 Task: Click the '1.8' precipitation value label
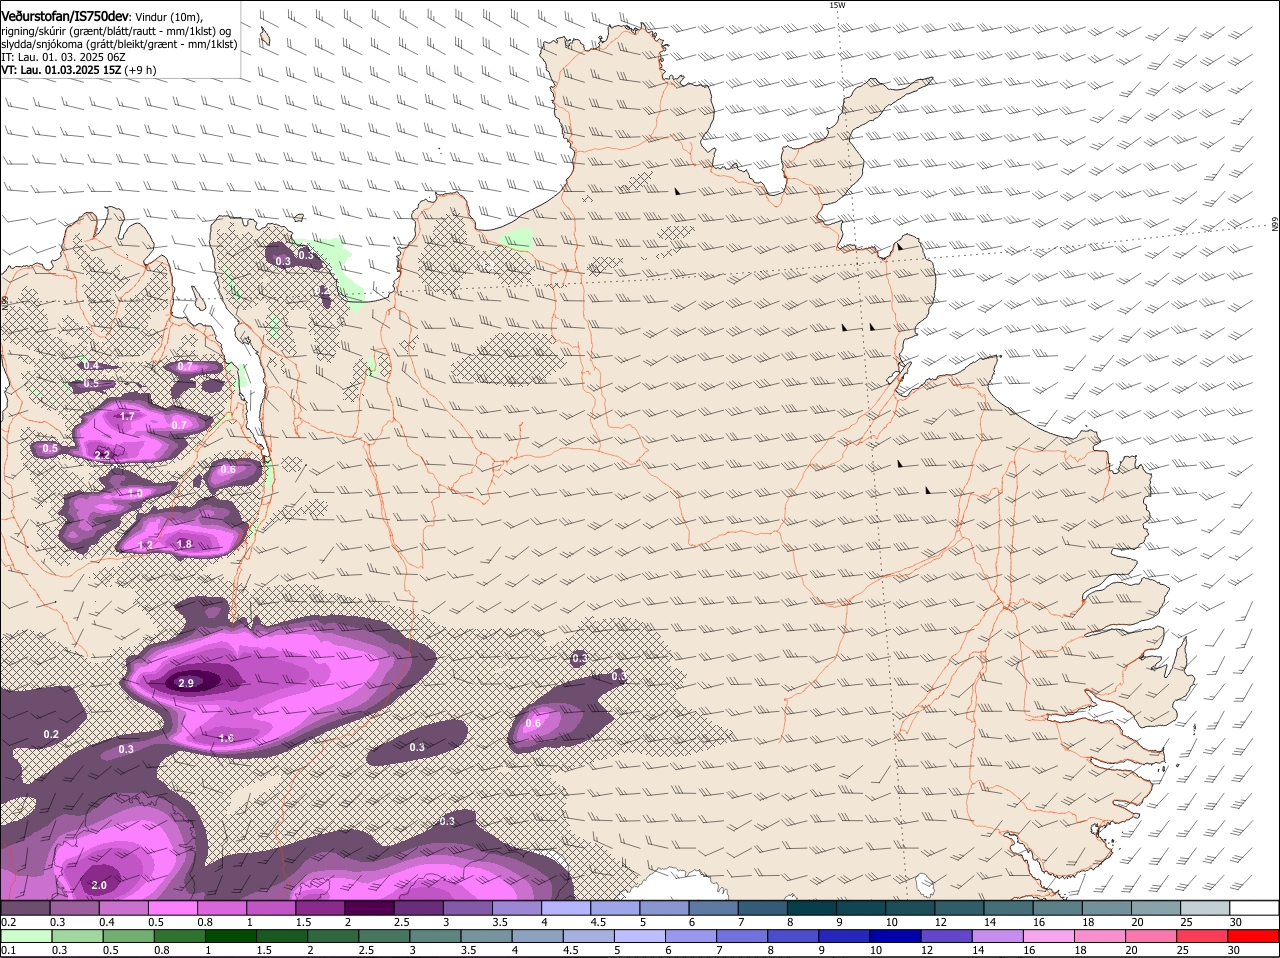tap(184, 544)
